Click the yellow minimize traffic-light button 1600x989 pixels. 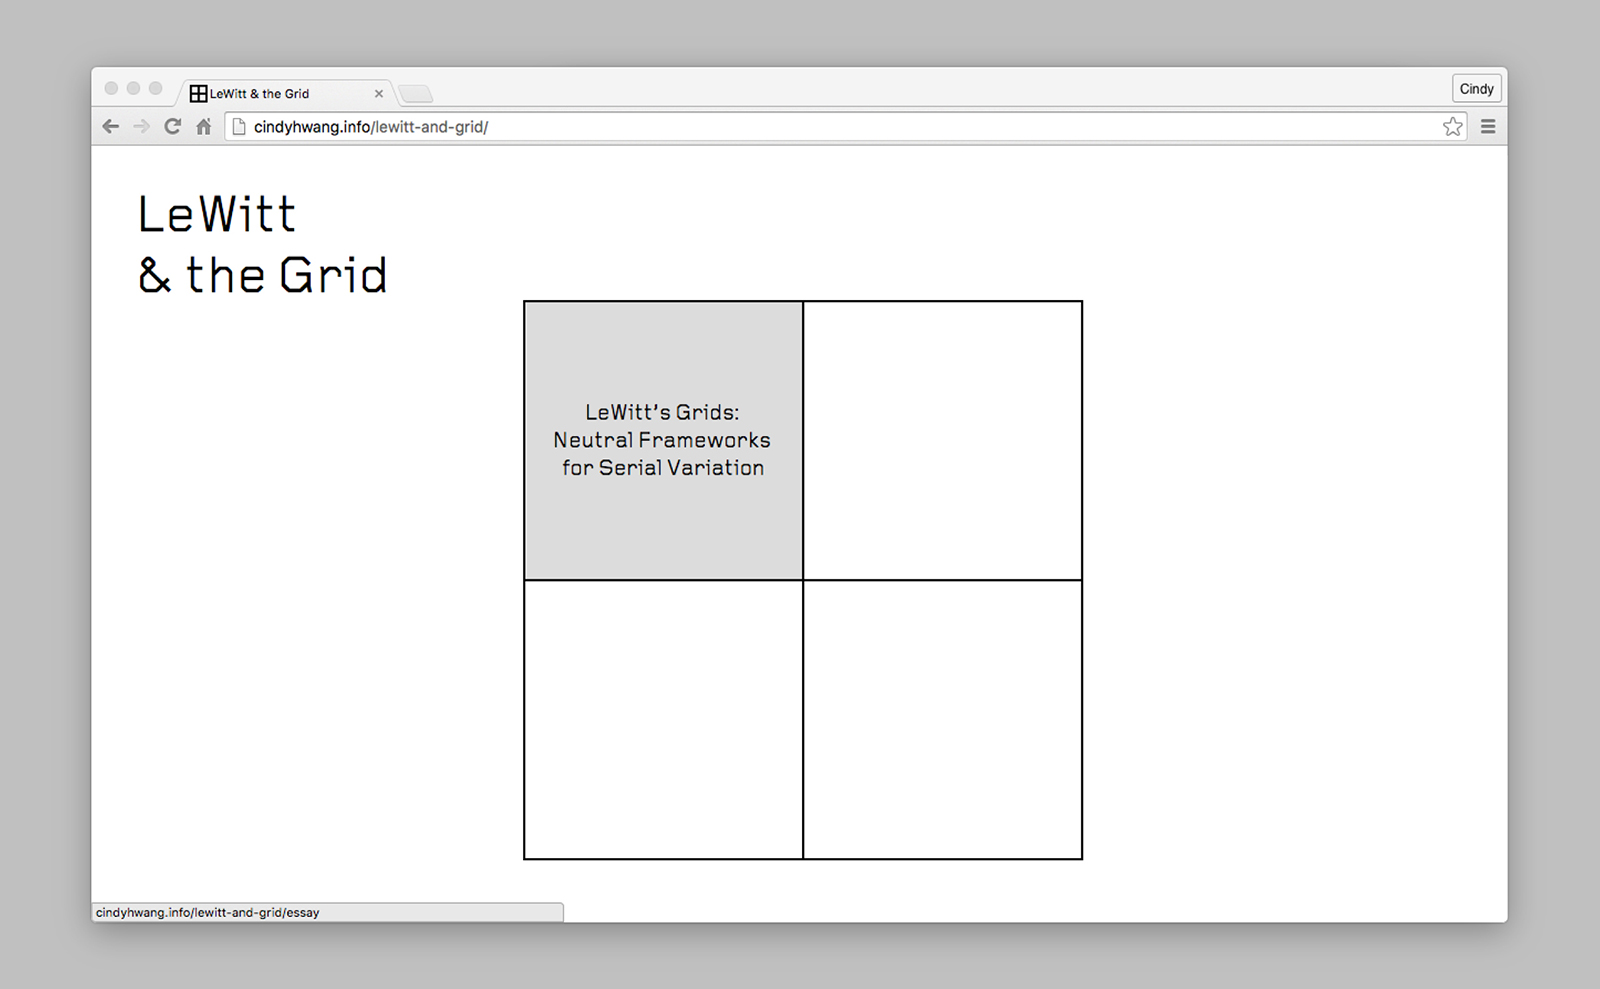point(135,87)
